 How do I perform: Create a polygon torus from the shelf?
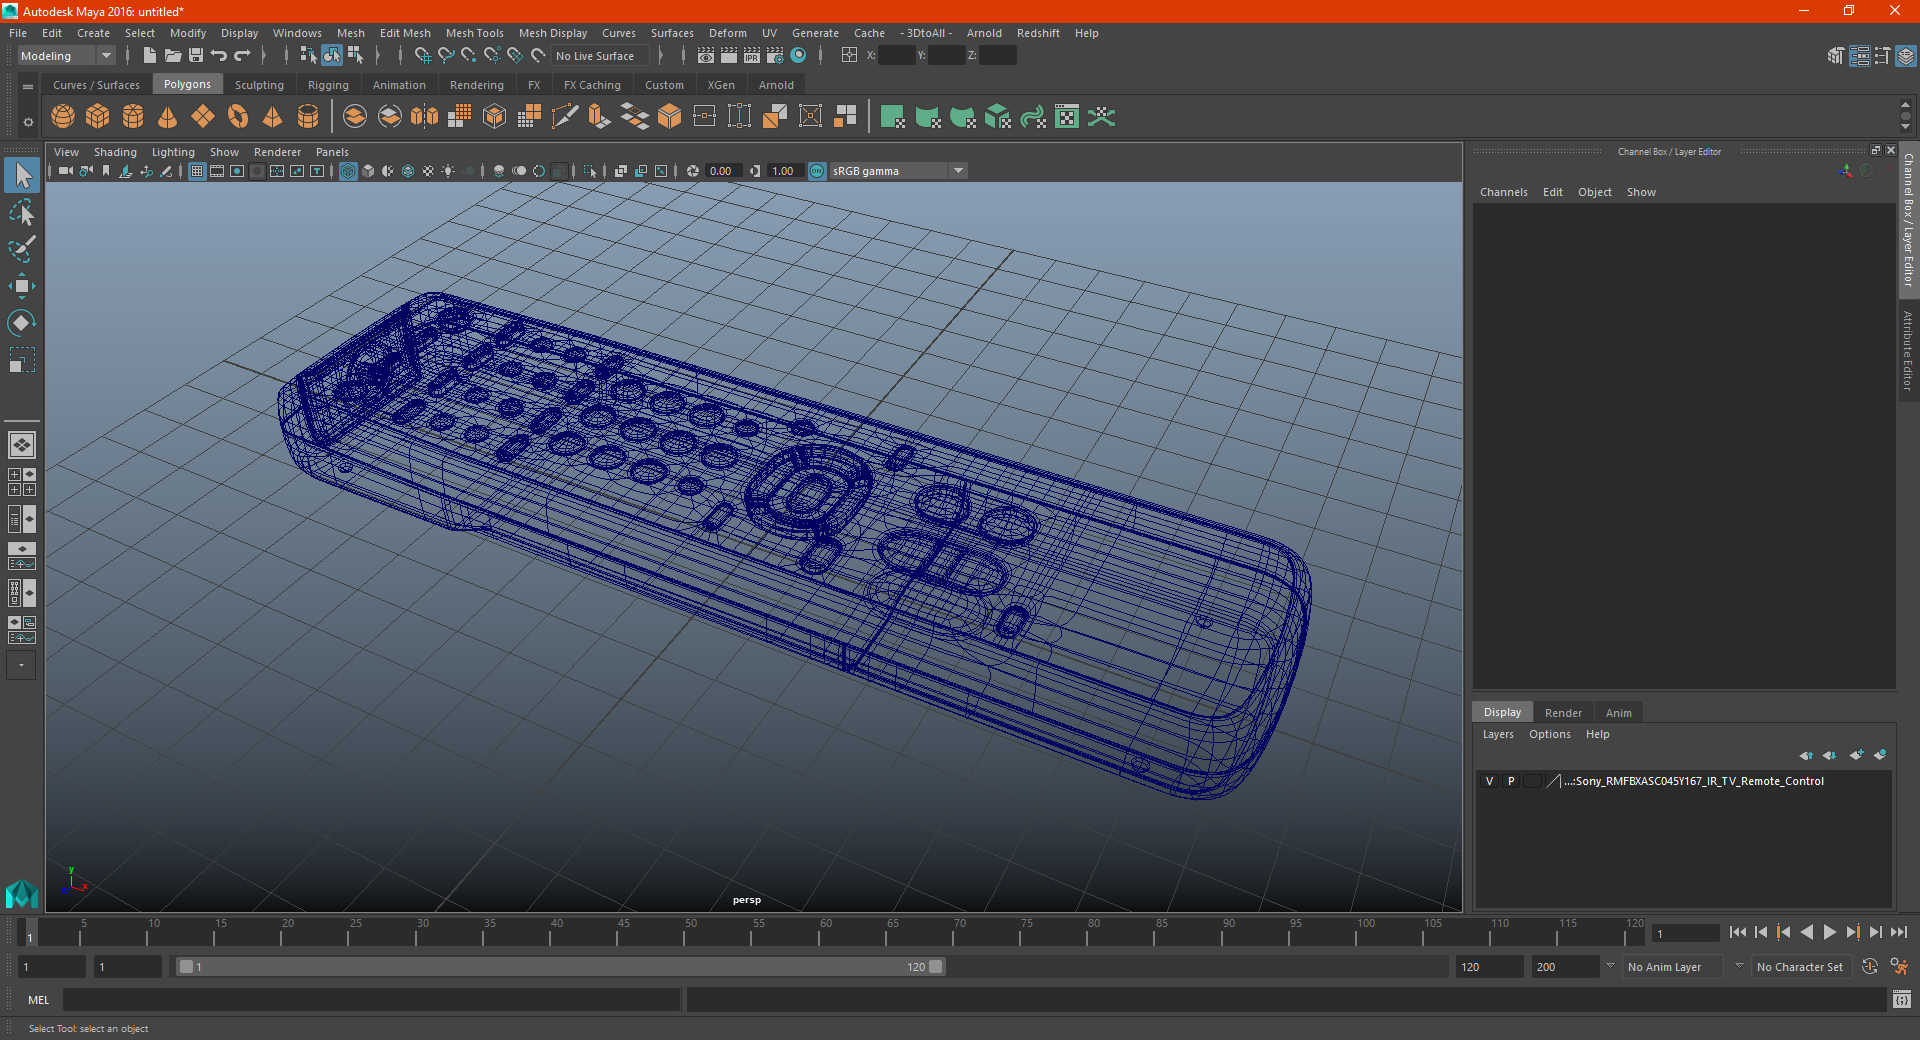pos(238,117)
